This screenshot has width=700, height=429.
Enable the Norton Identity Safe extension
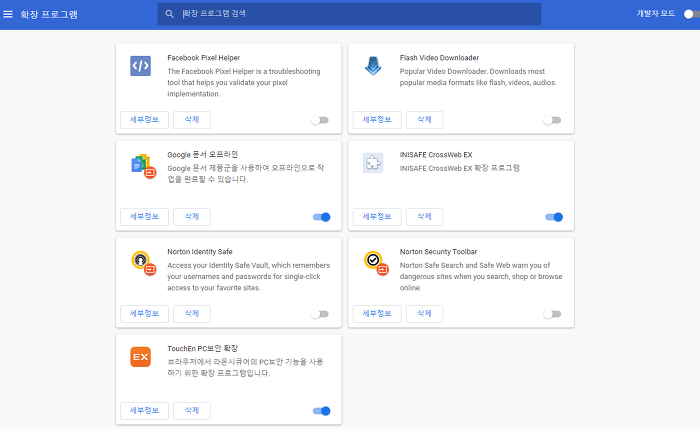tap(320, 314)
